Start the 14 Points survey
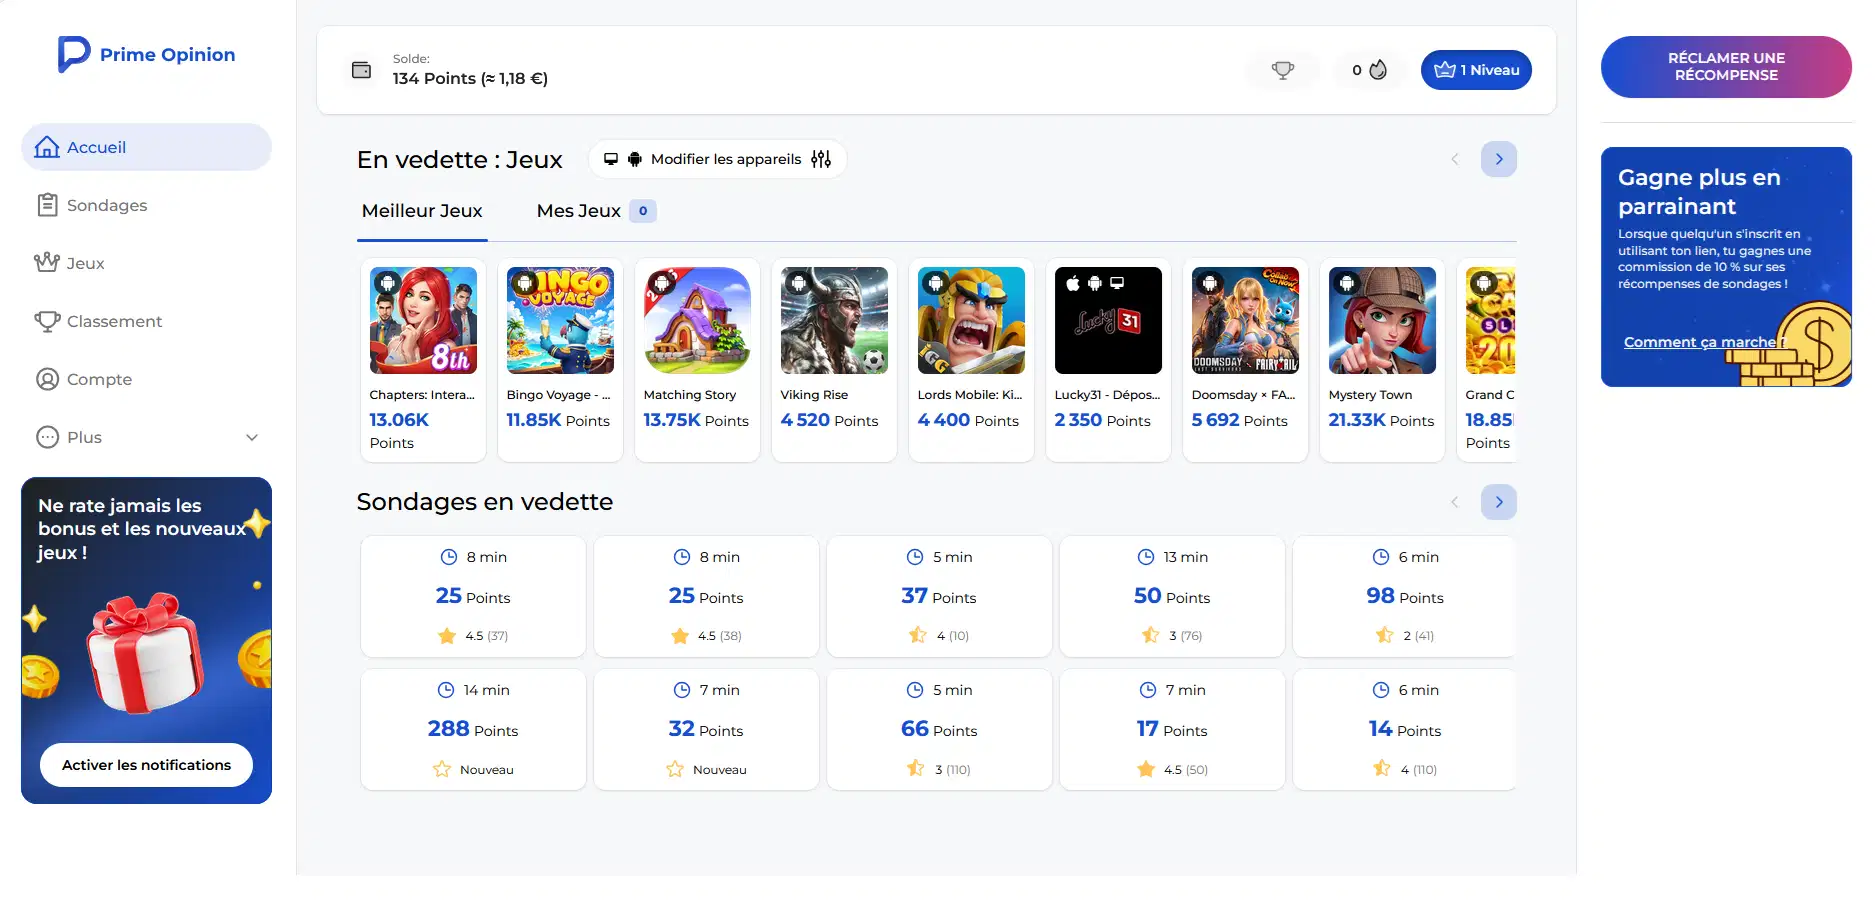Viewport: 1875px width, 914px height. [1404, 730]
